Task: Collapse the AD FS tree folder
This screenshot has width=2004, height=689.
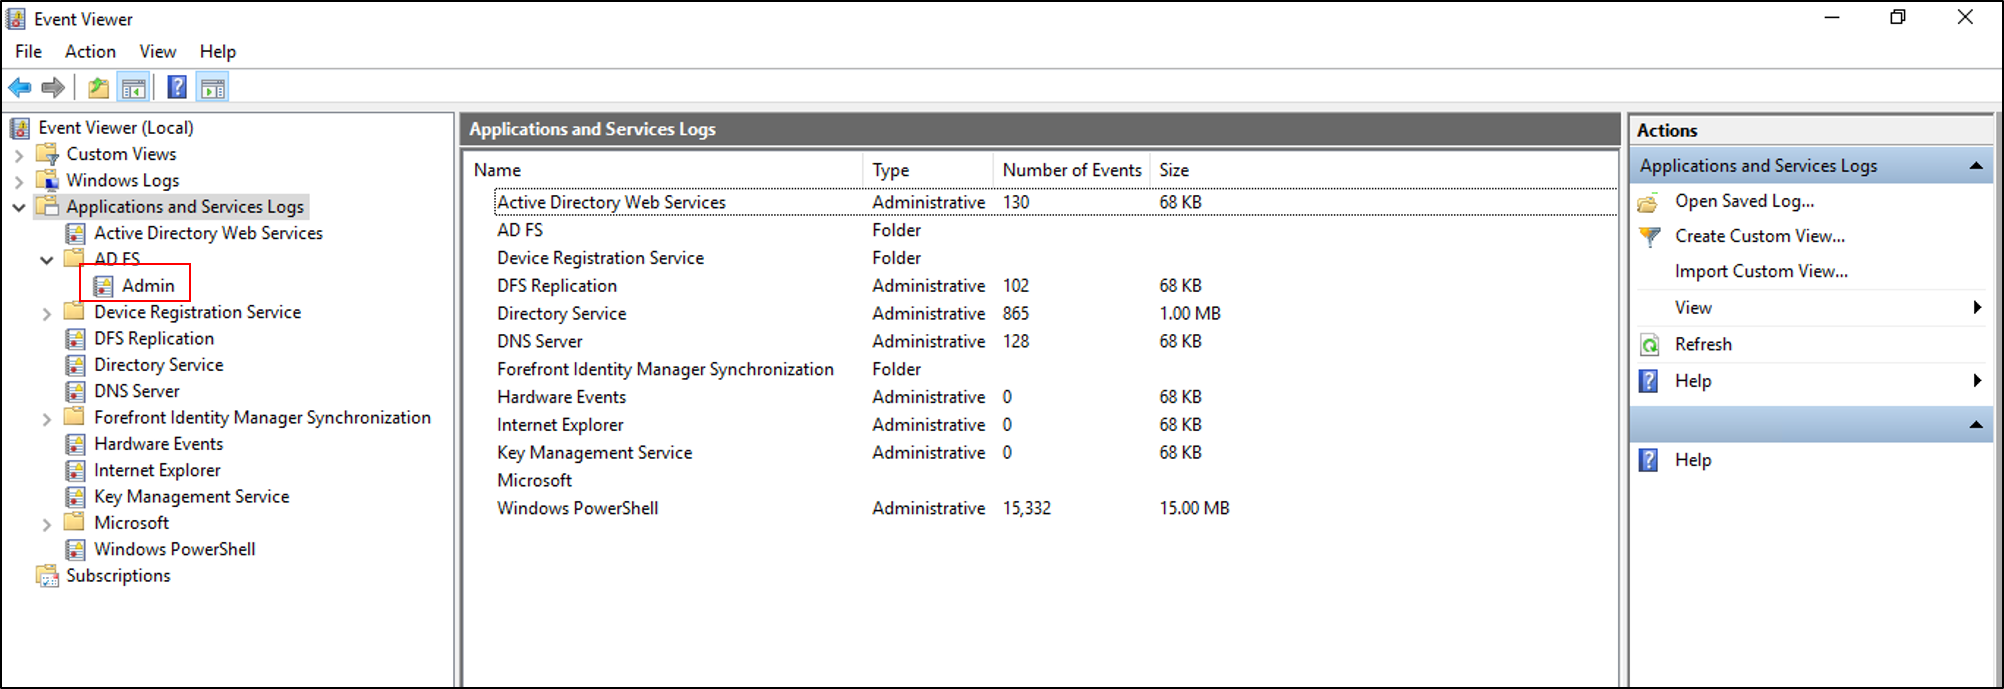Action: coord(46,260)
